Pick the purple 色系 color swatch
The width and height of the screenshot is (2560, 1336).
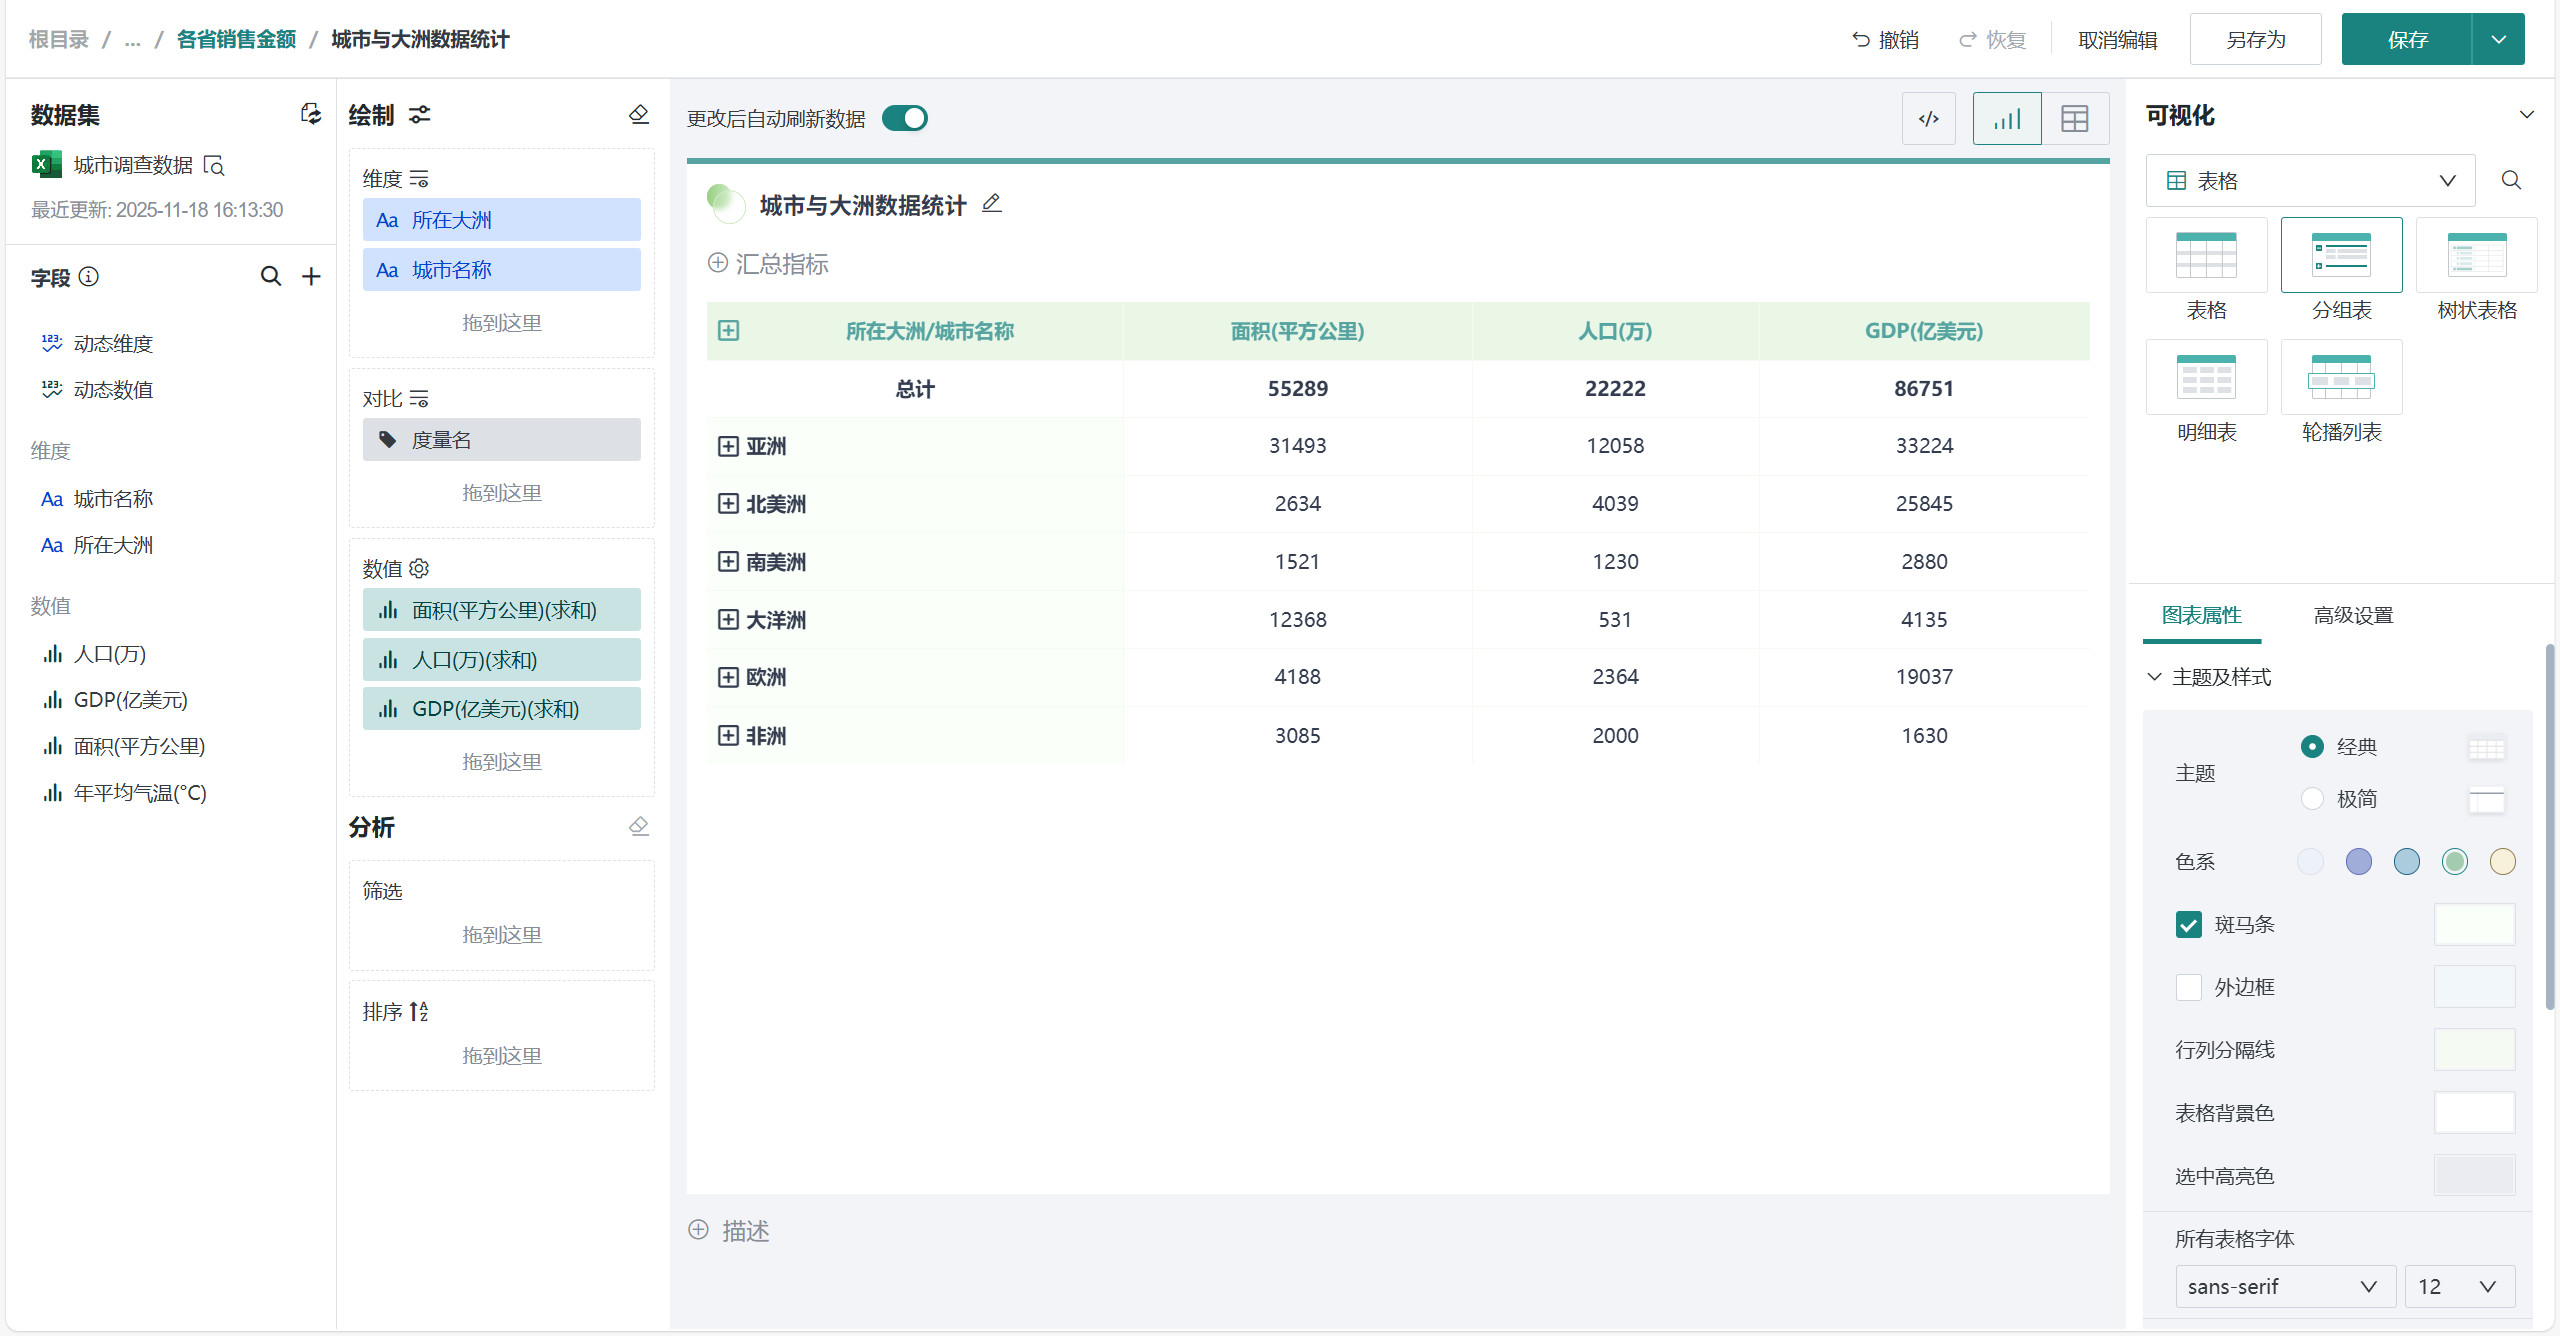[2358, 861]
